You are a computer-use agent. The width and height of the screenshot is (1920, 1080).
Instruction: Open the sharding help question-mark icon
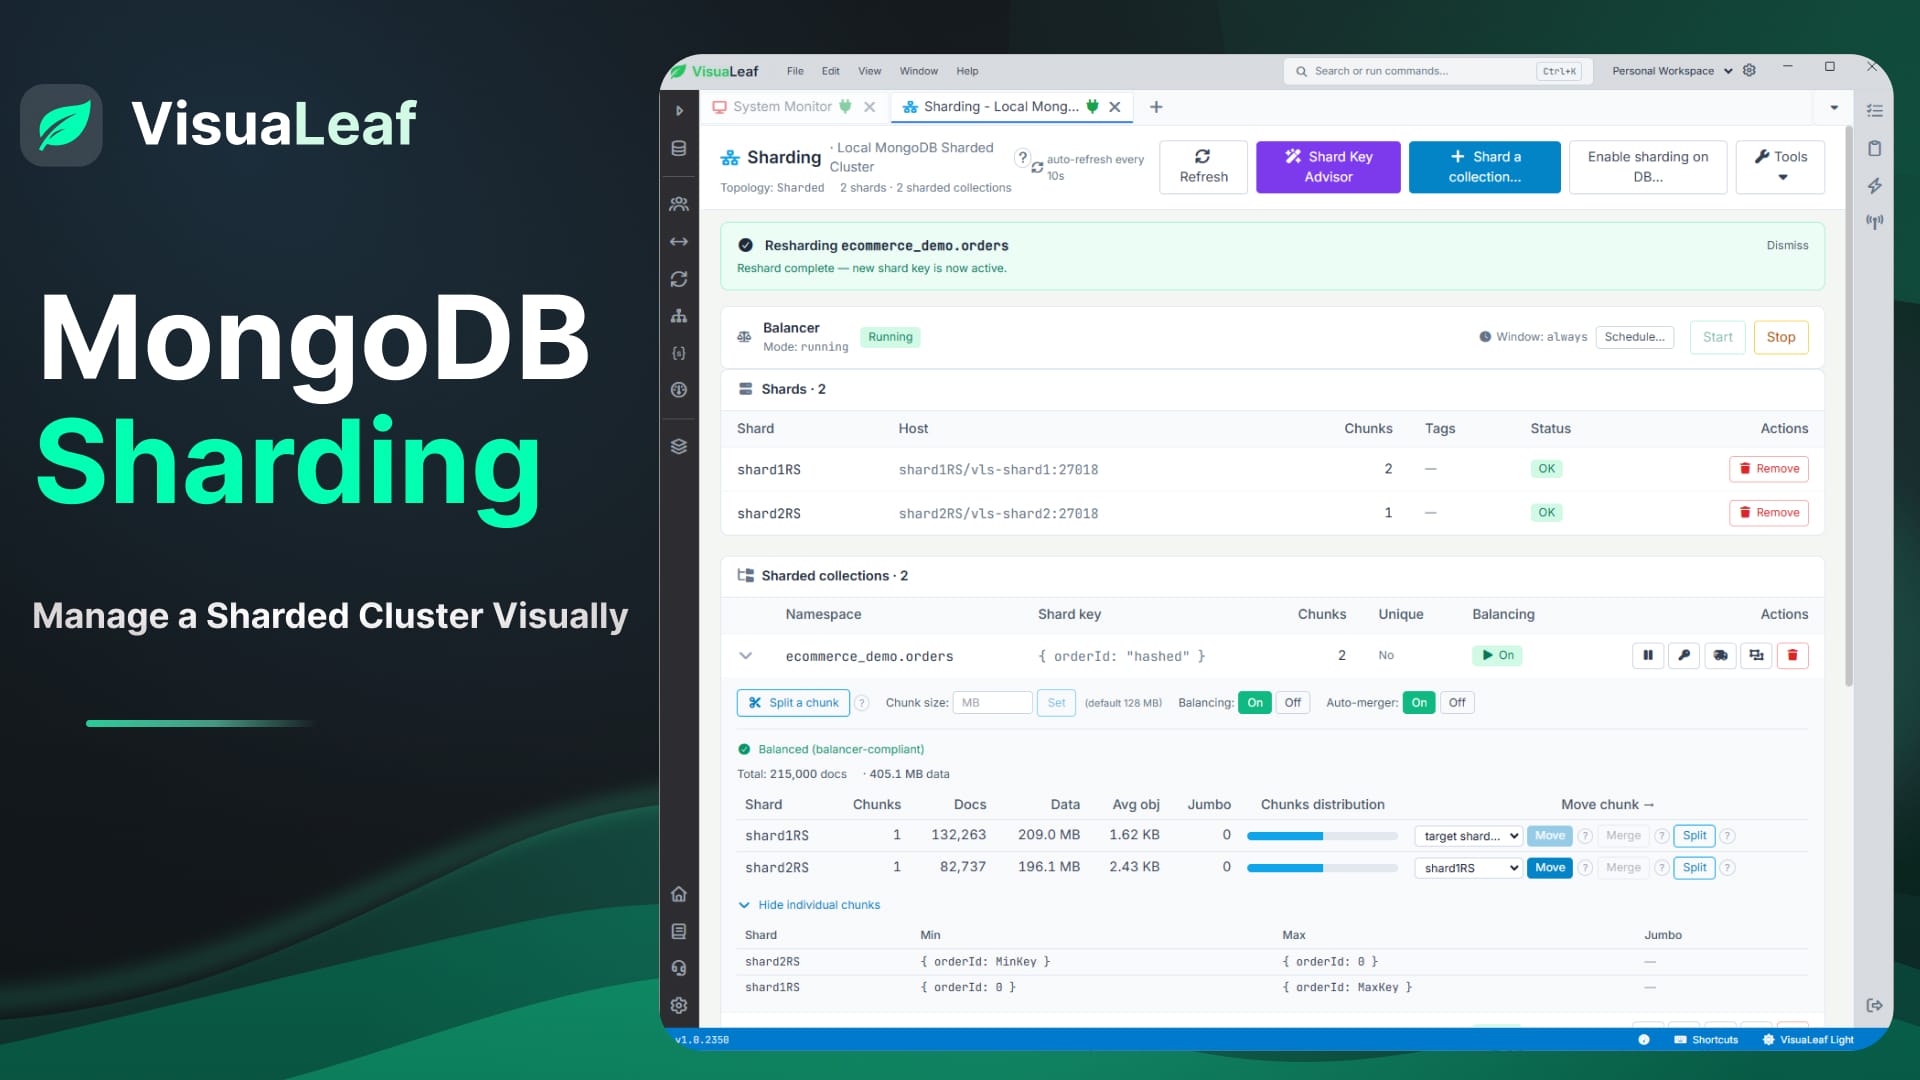coord(1022,158)
